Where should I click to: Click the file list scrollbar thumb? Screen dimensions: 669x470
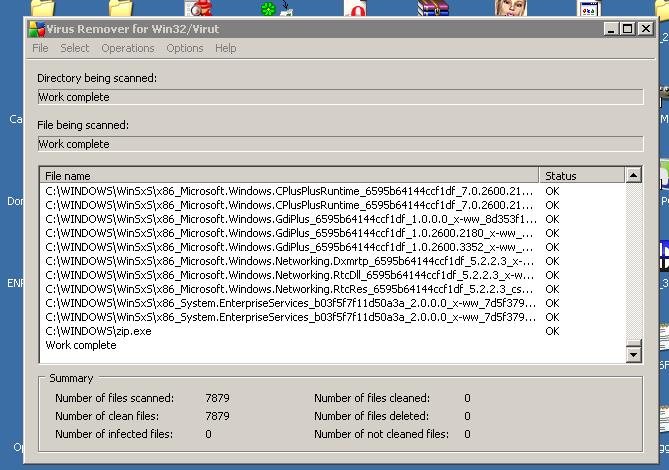tap(634, 343)
